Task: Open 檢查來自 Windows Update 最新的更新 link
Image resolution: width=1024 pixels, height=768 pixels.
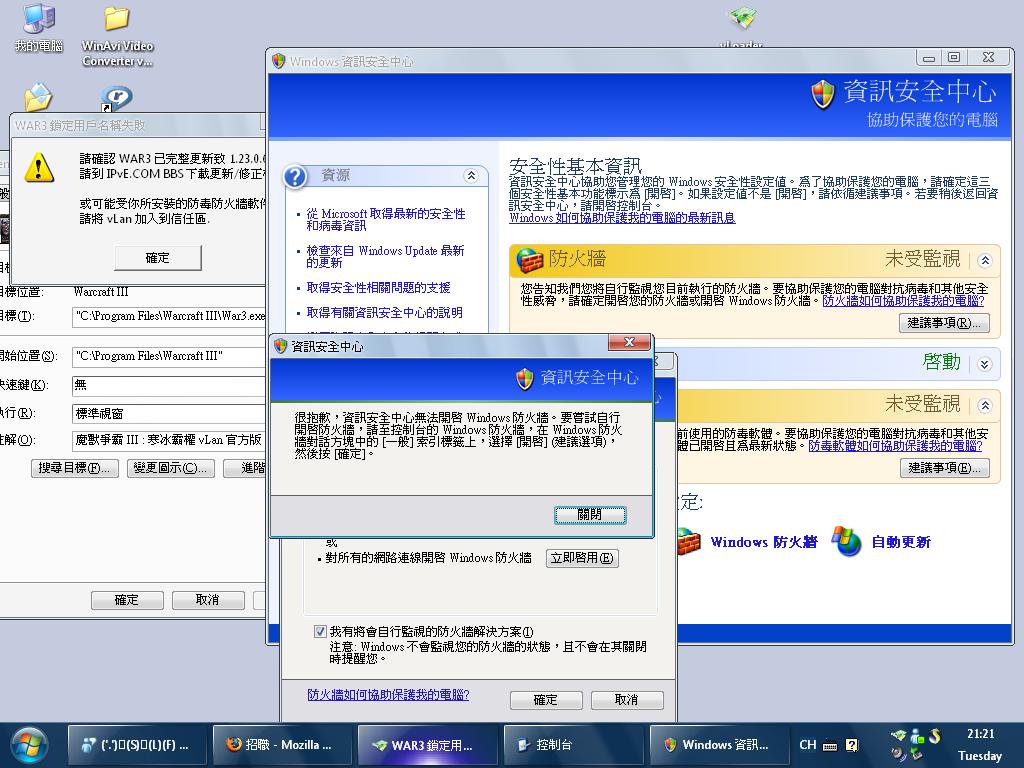Action: (x=385, y=257)
